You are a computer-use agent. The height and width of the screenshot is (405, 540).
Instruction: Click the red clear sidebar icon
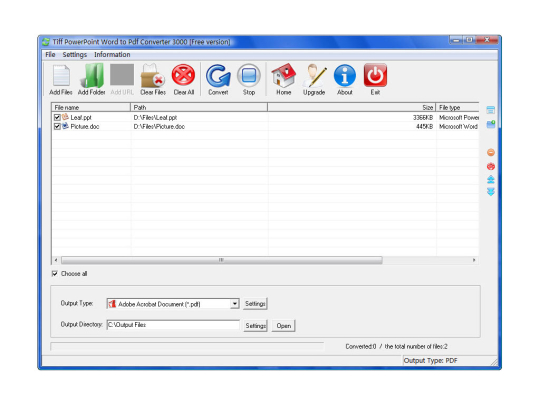(491, 166)
